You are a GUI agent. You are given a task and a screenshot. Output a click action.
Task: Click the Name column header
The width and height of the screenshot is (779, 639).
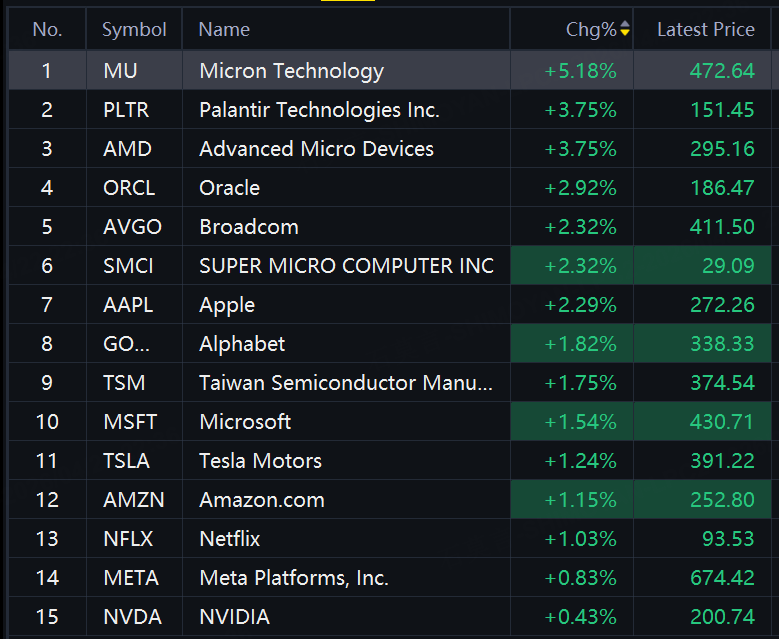(224, 30)
